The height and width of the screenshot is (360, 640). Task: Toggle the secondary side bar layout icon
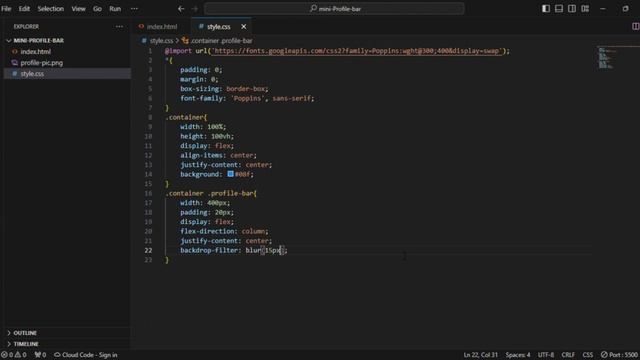tap(572, 9)
